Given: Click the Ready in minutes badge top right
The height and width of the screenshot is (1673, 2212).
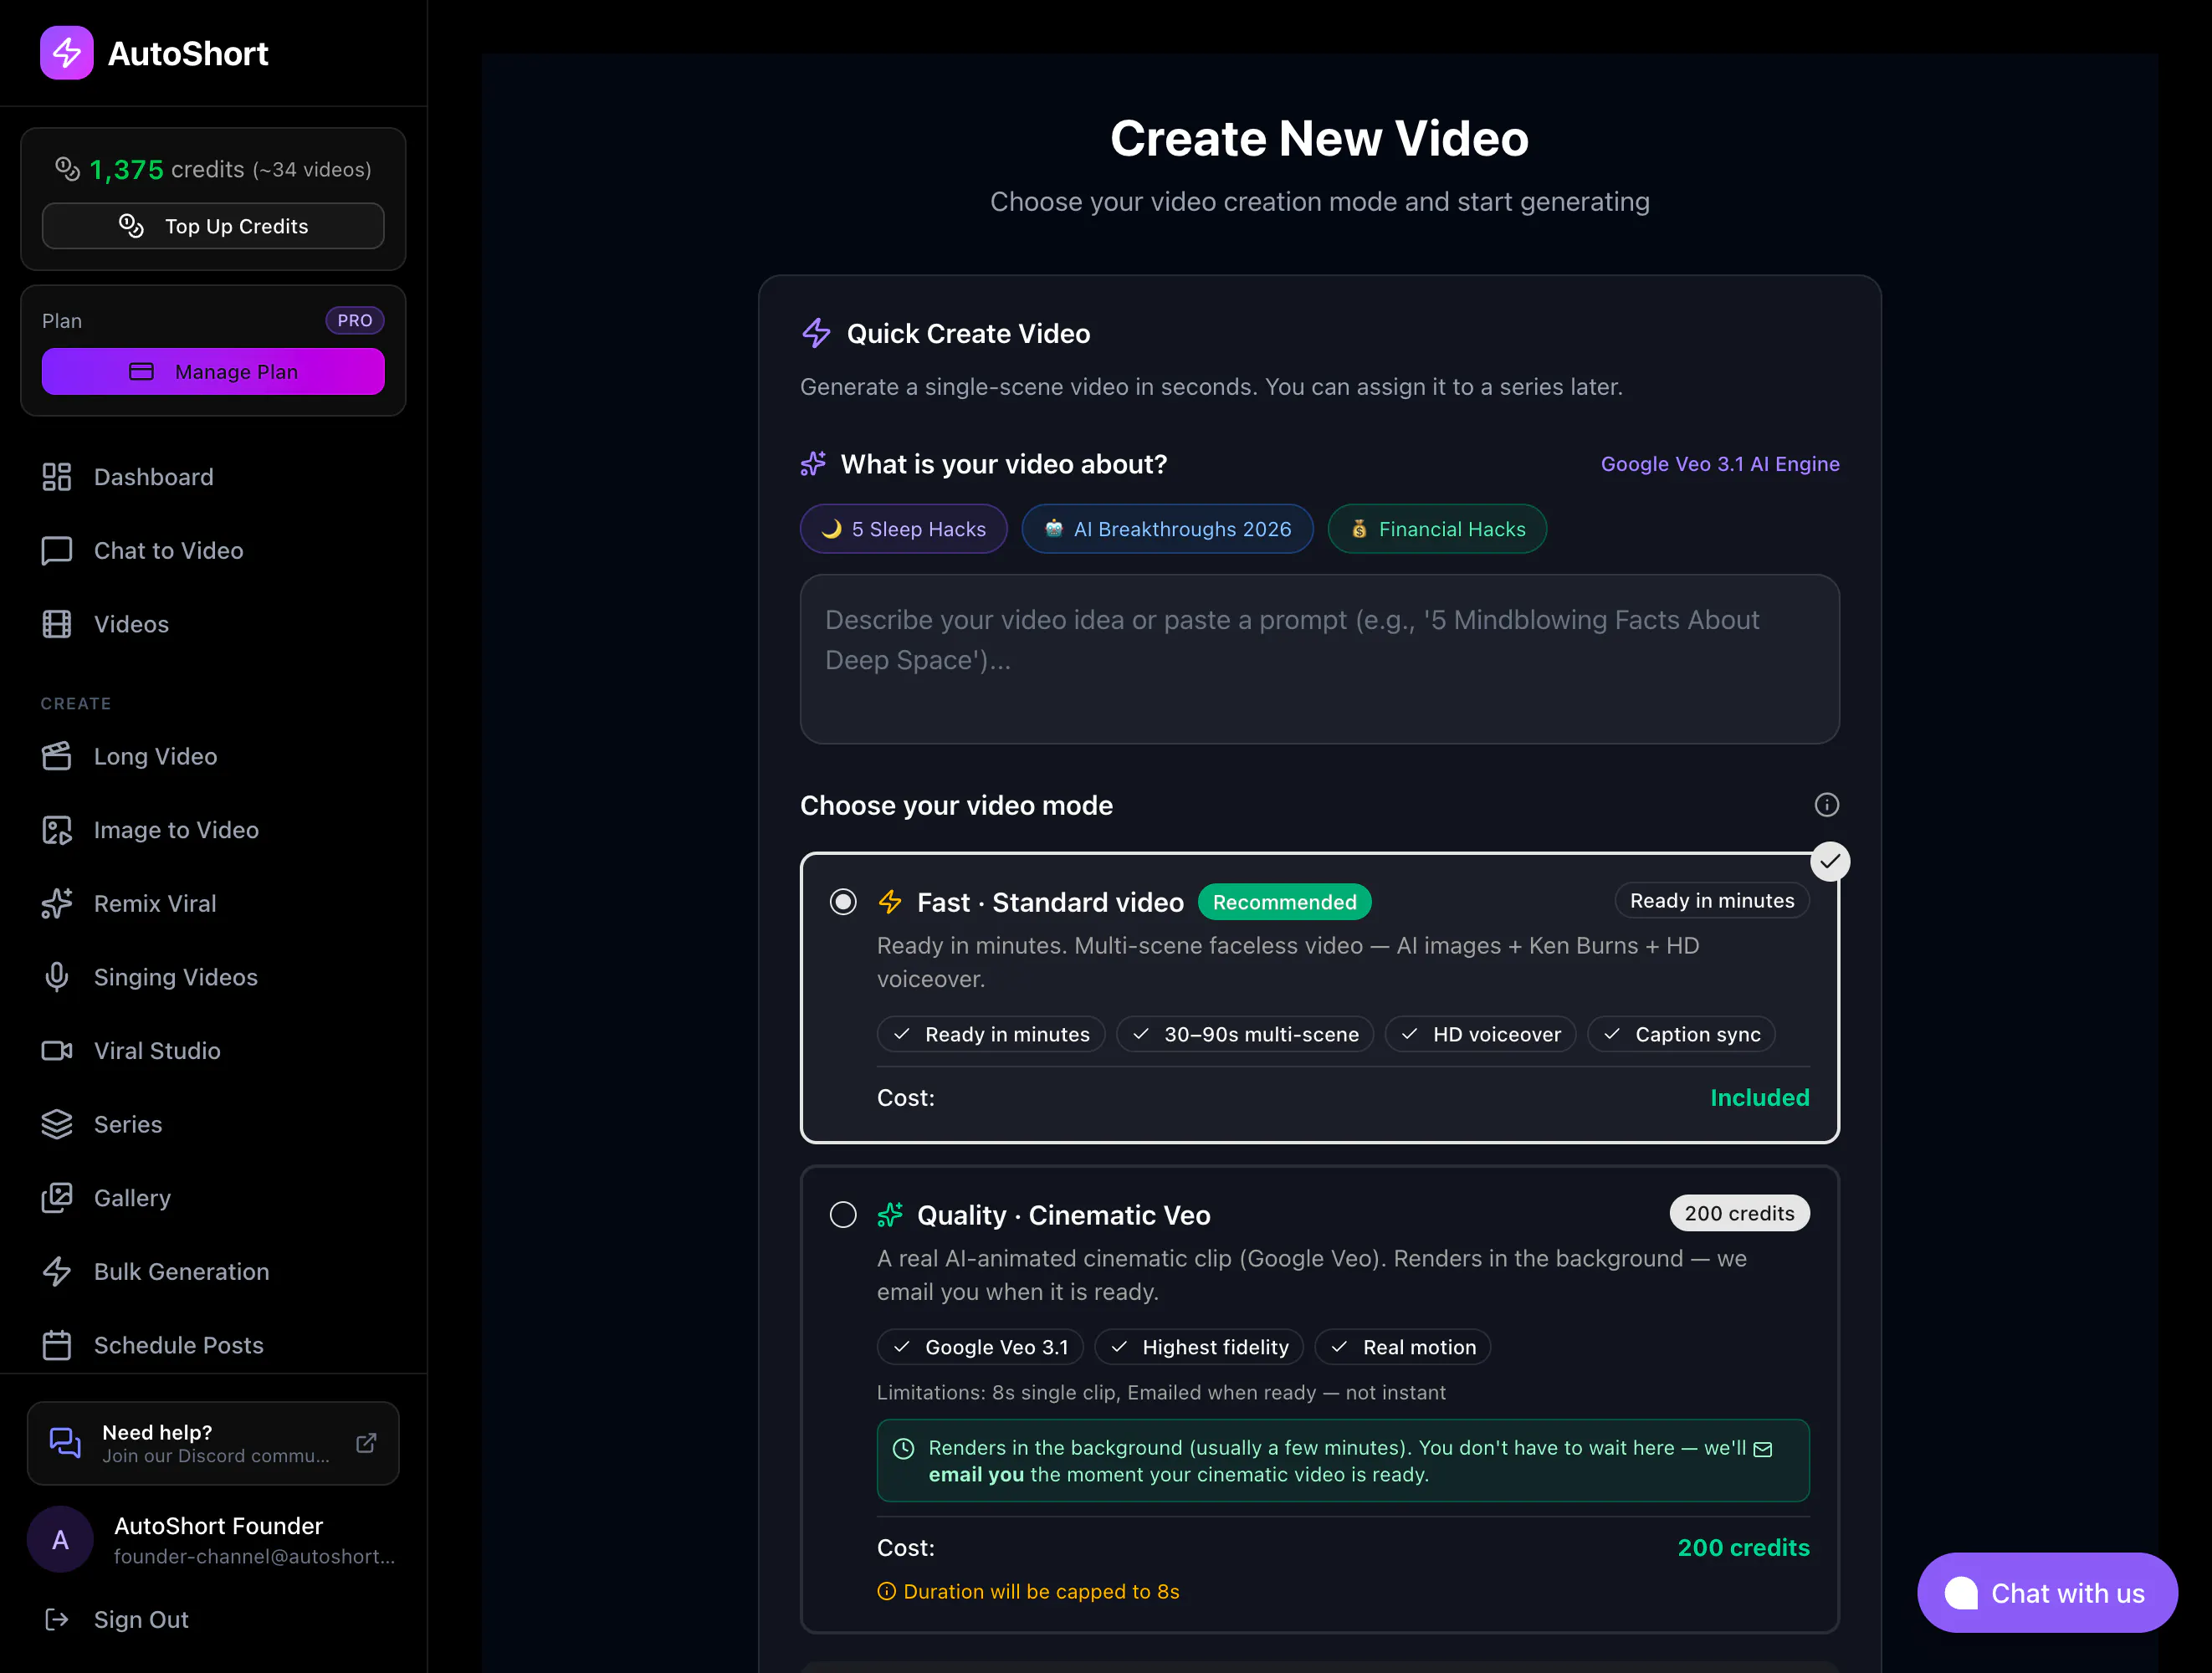Looking at the screenshot, I should click(x=1711, y=900).
